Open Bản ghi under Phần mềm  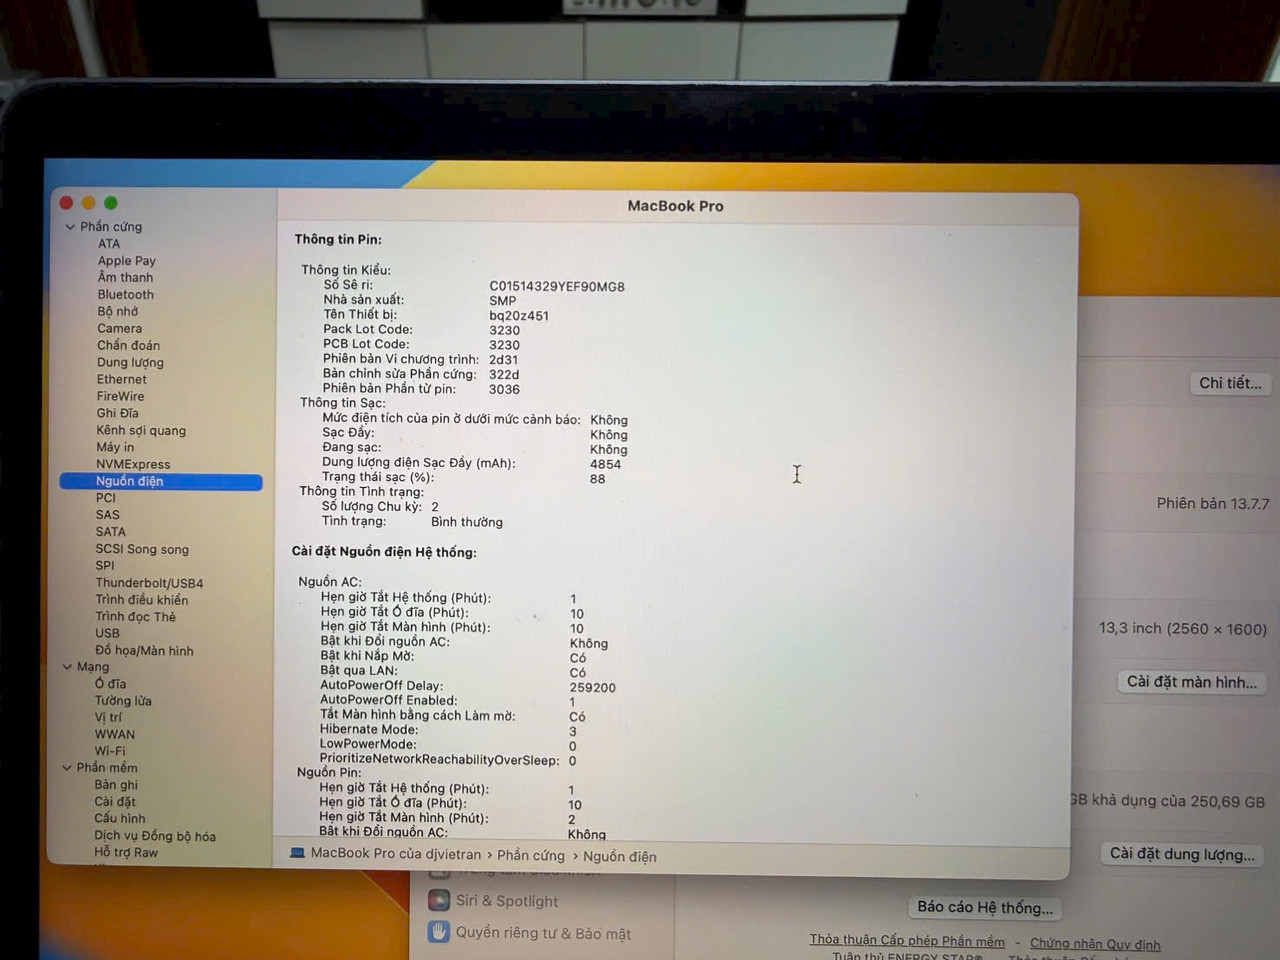[116, 785]
